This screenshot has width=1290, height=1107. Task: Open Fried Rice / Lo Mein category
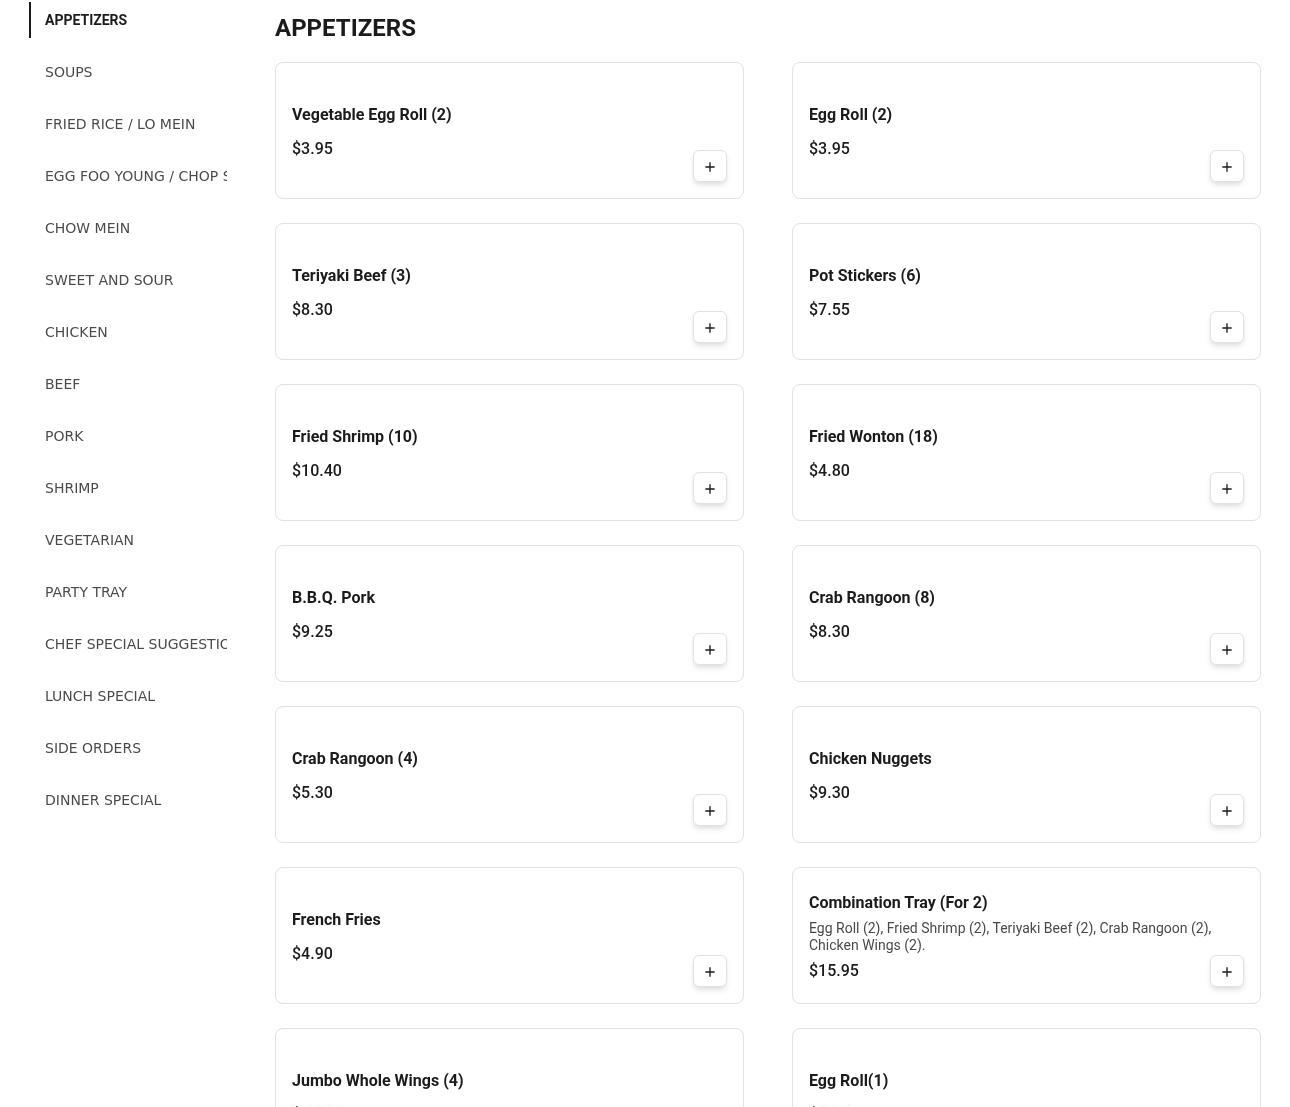120,124
